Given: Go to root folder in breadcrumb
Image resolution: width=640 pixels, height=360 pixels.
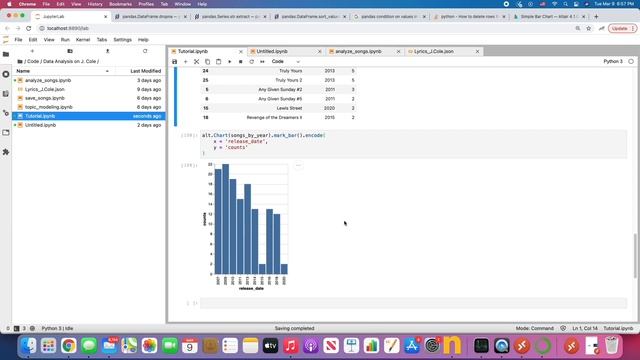Looking at the screenshot, I should [20, 61].
